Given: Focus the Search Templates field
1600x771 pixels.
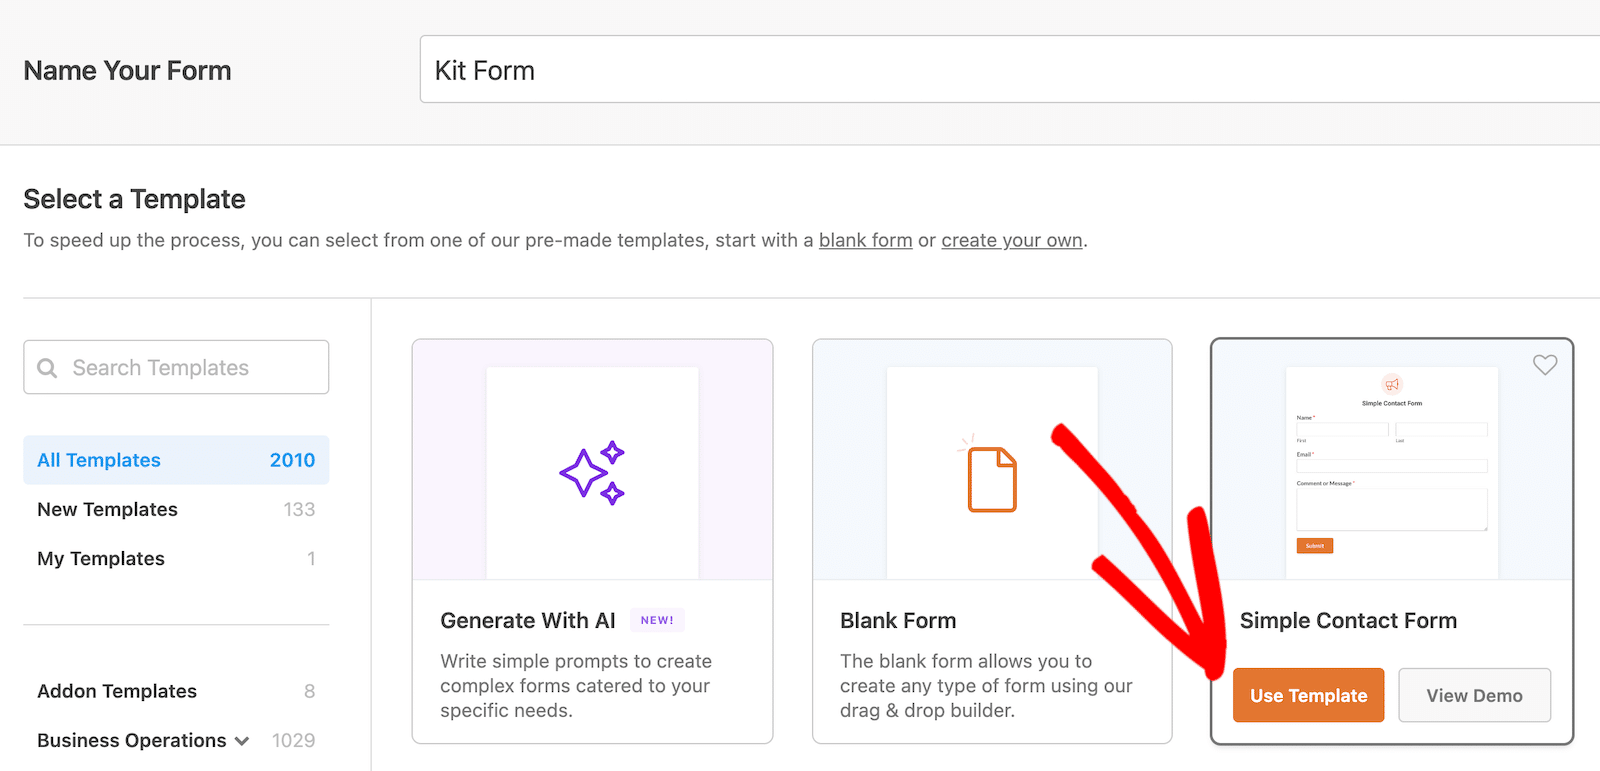Looking at the screenshot, I should coord(190,368).
